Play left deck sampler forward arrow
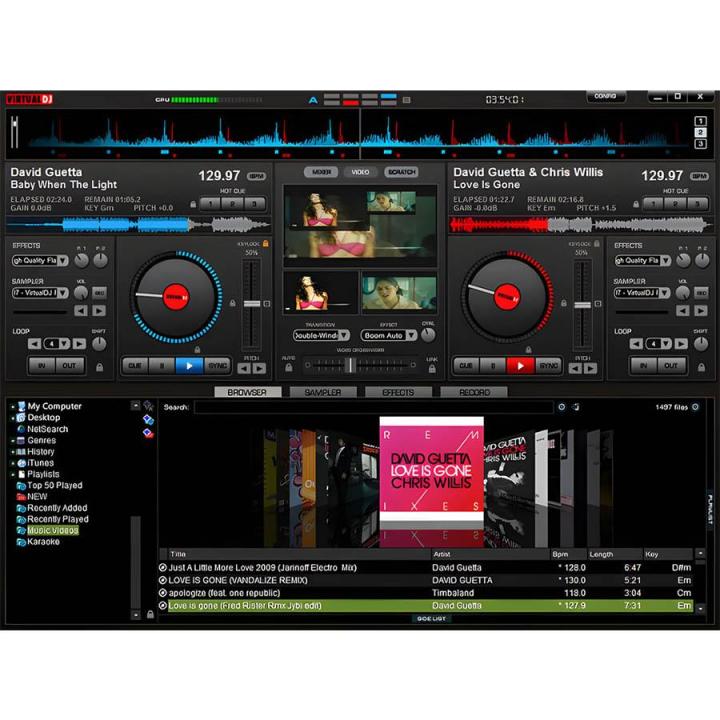This screenshot has height=720, width=720. point(99,311)
